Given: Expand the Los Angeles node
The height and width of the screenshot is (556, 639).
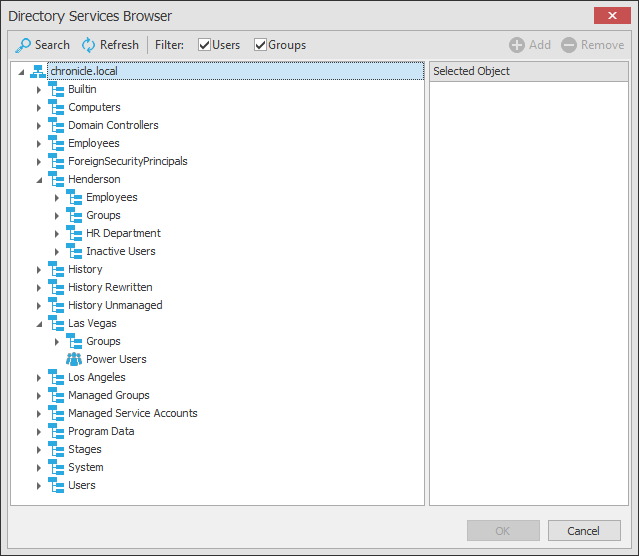Looking at the screenshot, I should pyautogui.click(x=39, y=377).
